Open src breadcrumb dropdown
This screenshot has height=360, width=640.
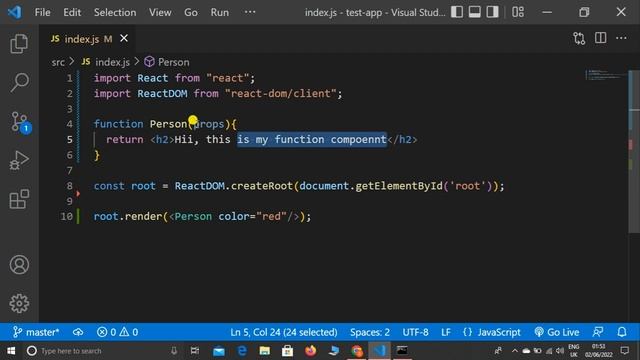58,62
